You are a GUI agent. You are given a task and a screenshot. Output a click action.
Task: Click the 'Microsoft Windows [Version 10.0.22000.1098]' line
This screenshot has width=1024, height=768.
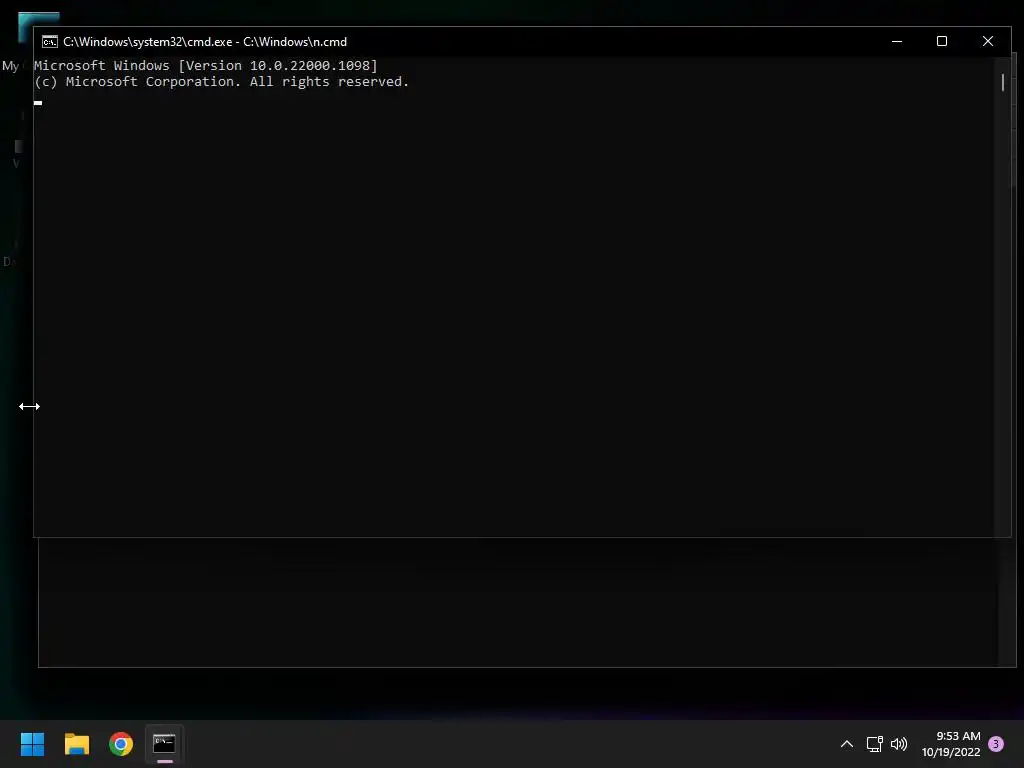pyautogui.click(x=206, y=65)
